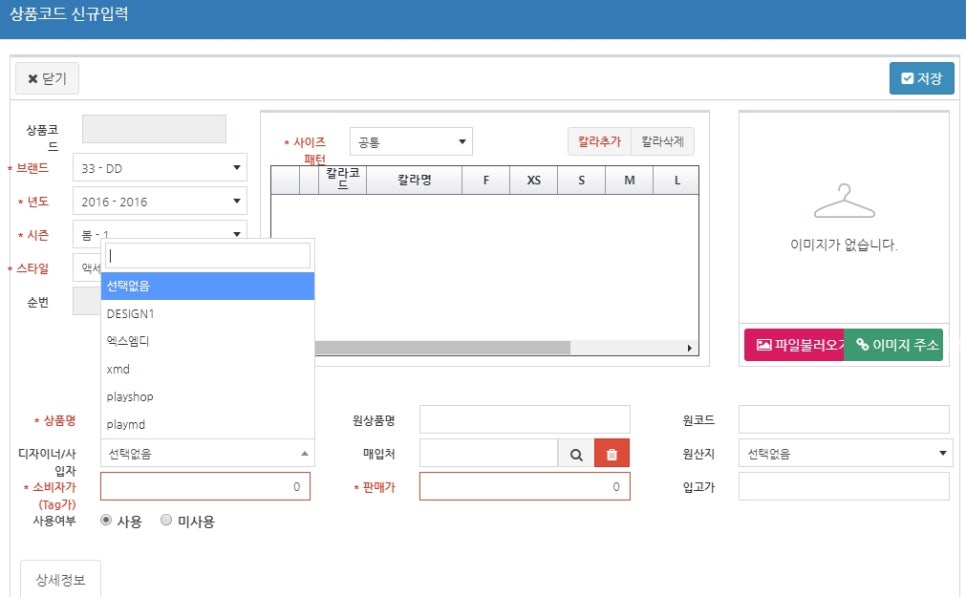Click the 칼라추가 button
Image resolution: width=966 pixels, height=597 pixels.
(x=599, y=142)
